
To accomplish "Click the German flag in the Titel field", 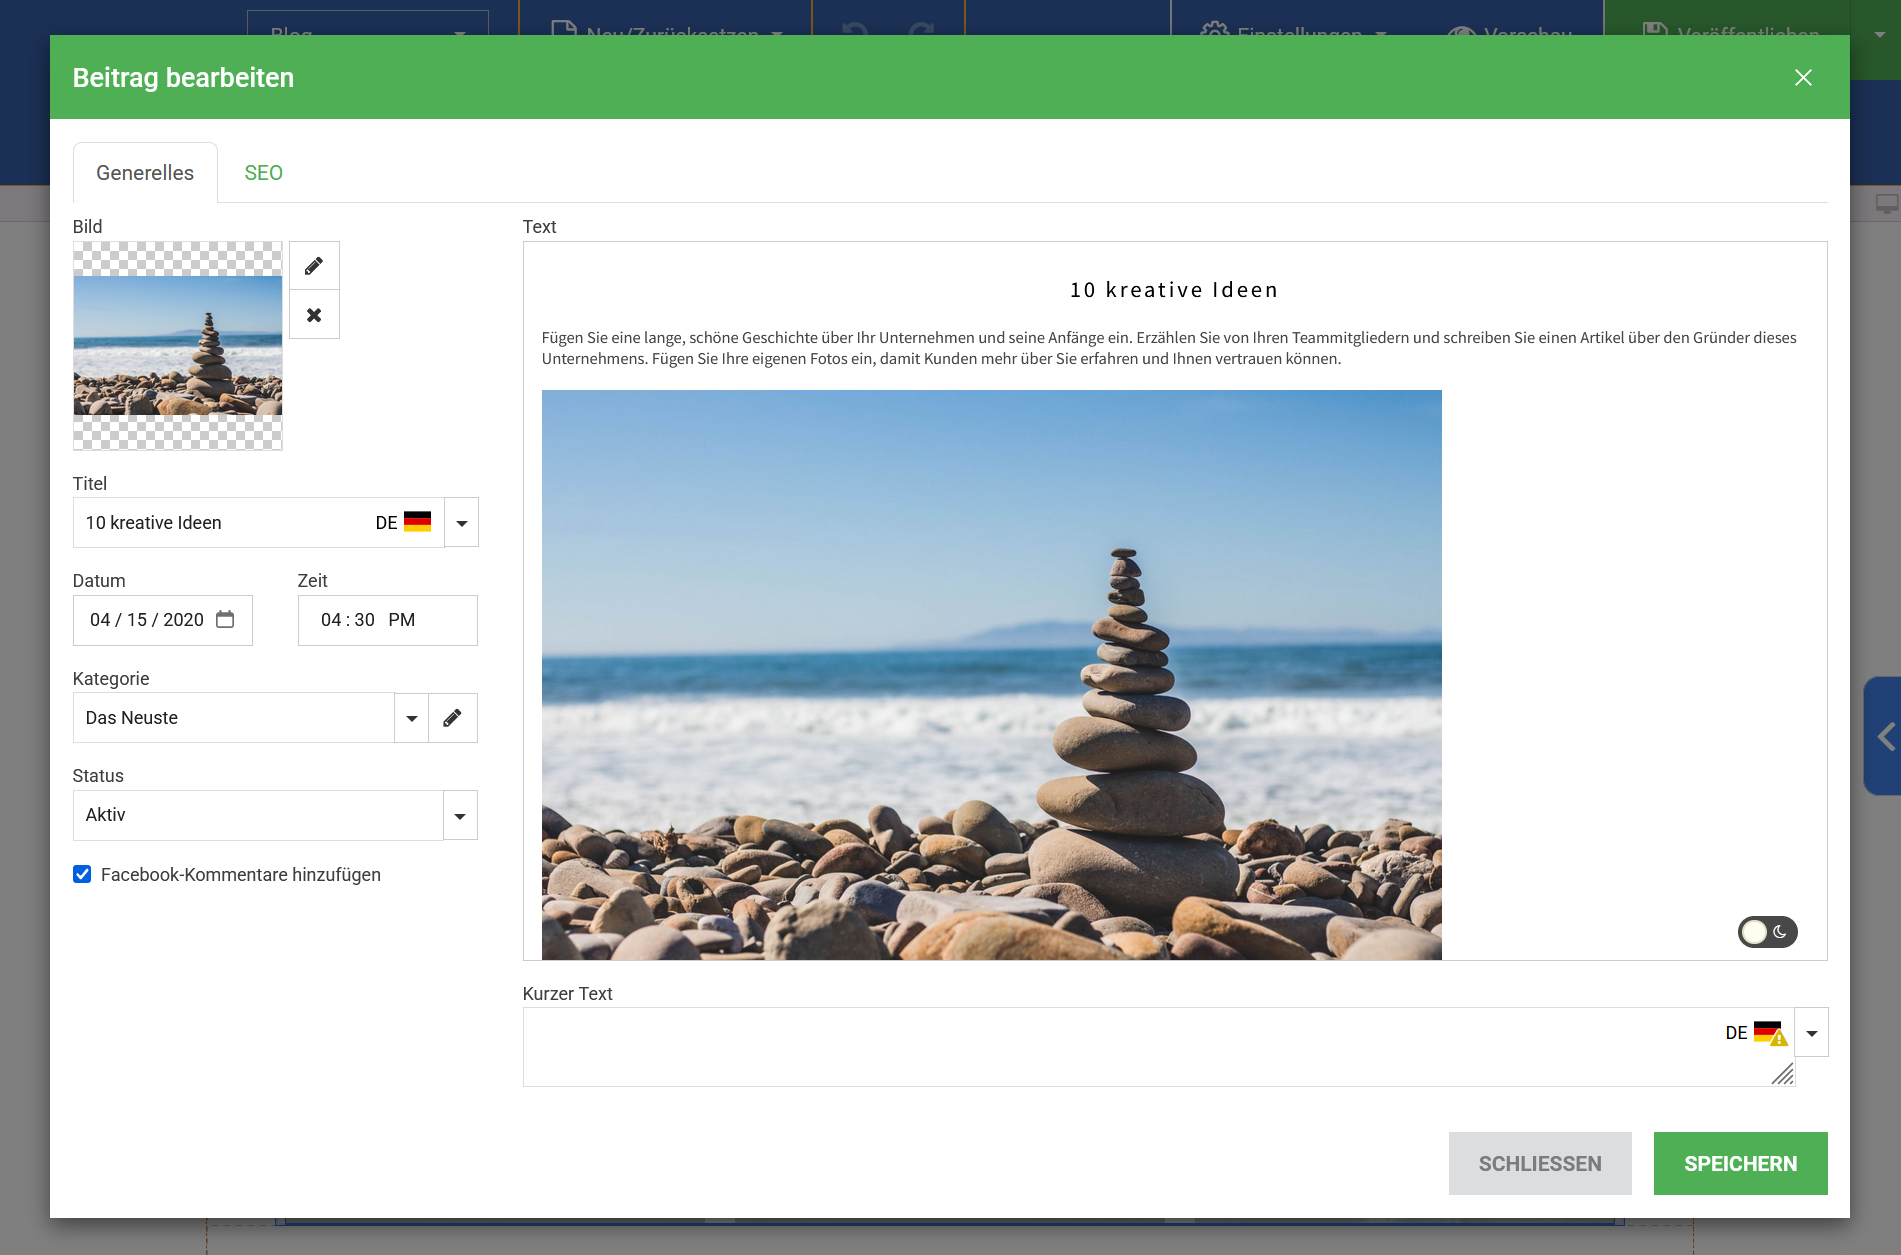I will click(417, 522).
